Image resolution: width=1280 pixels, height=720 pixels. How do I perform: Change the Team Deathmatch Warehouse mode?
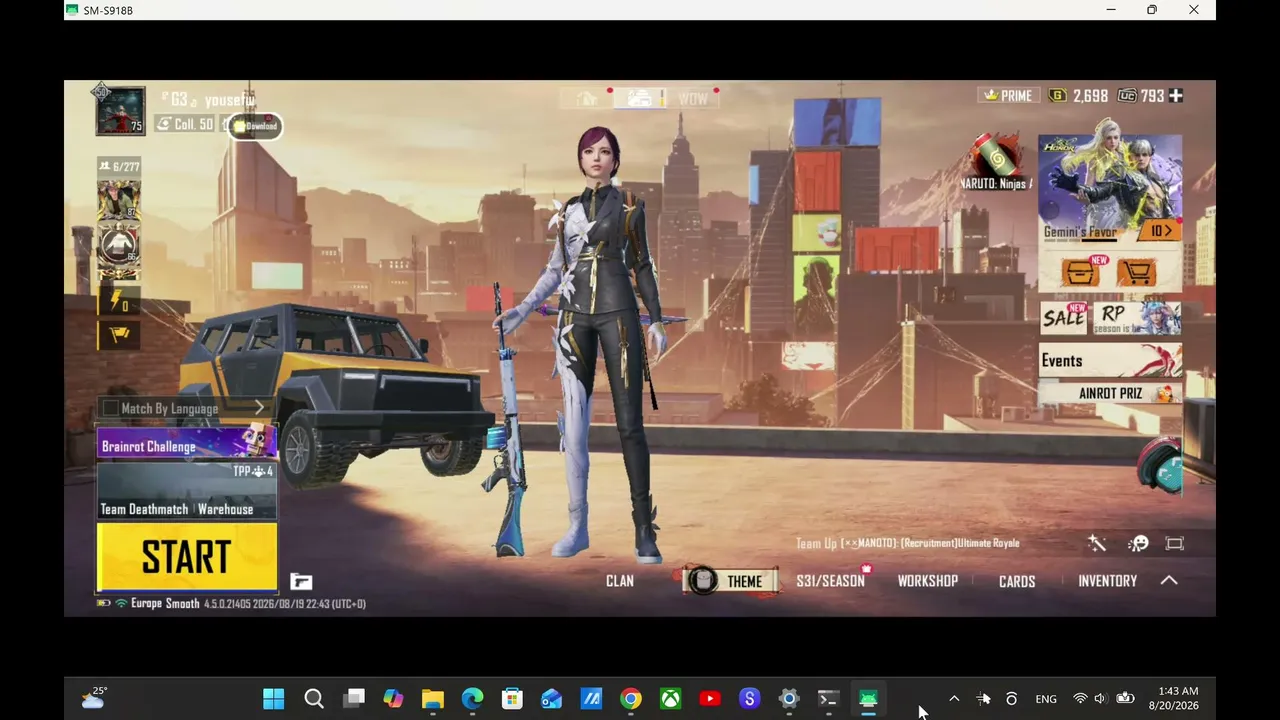pos(186,491)
